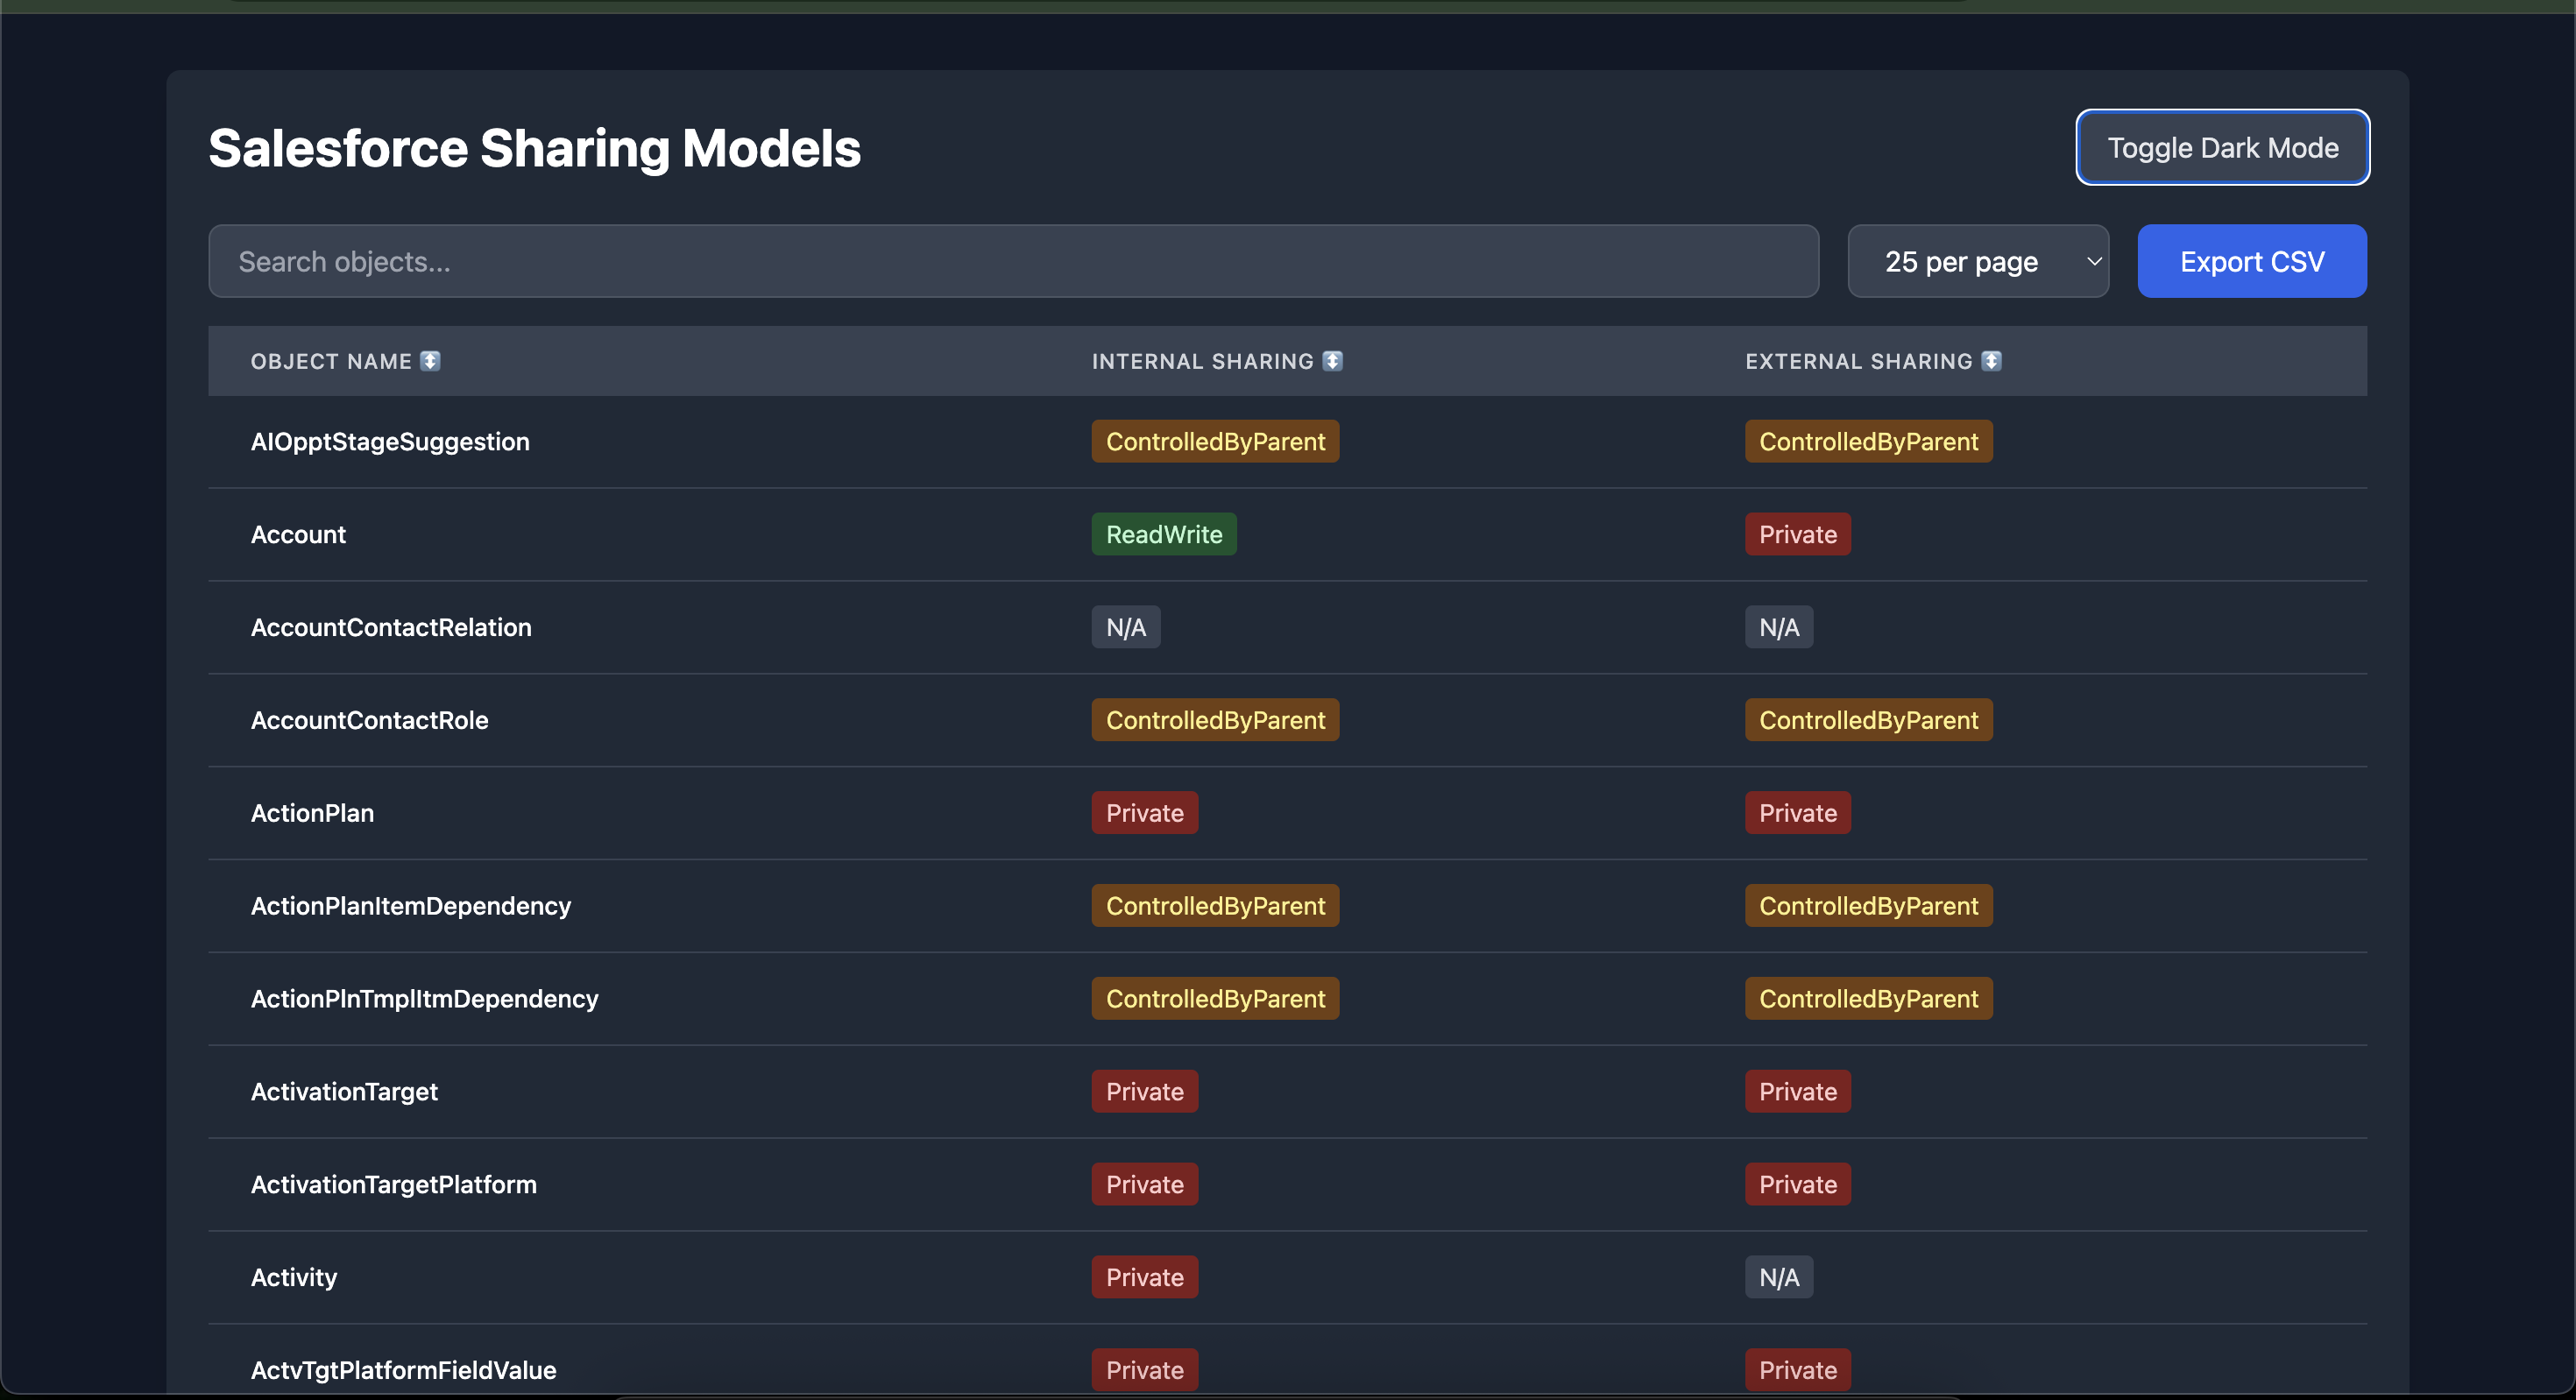Click the Export CSV button
Image resolution: width=2576 pixels, height=1400 pixels.
click(x=2251, y=262)
